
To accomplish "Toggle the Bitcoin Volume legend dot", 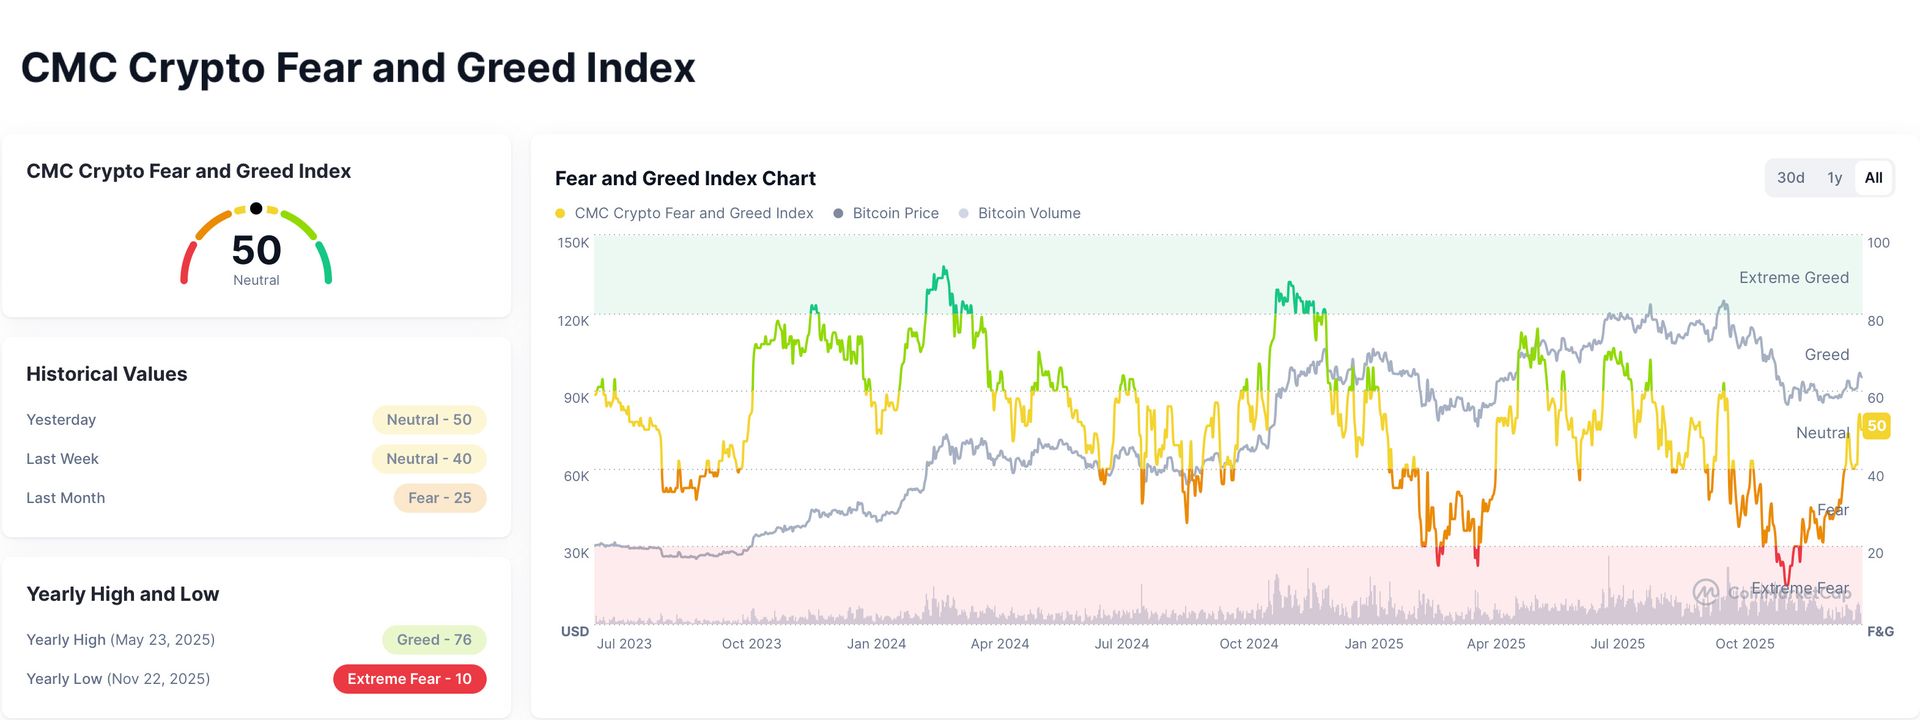I will (x=963, y=213).
